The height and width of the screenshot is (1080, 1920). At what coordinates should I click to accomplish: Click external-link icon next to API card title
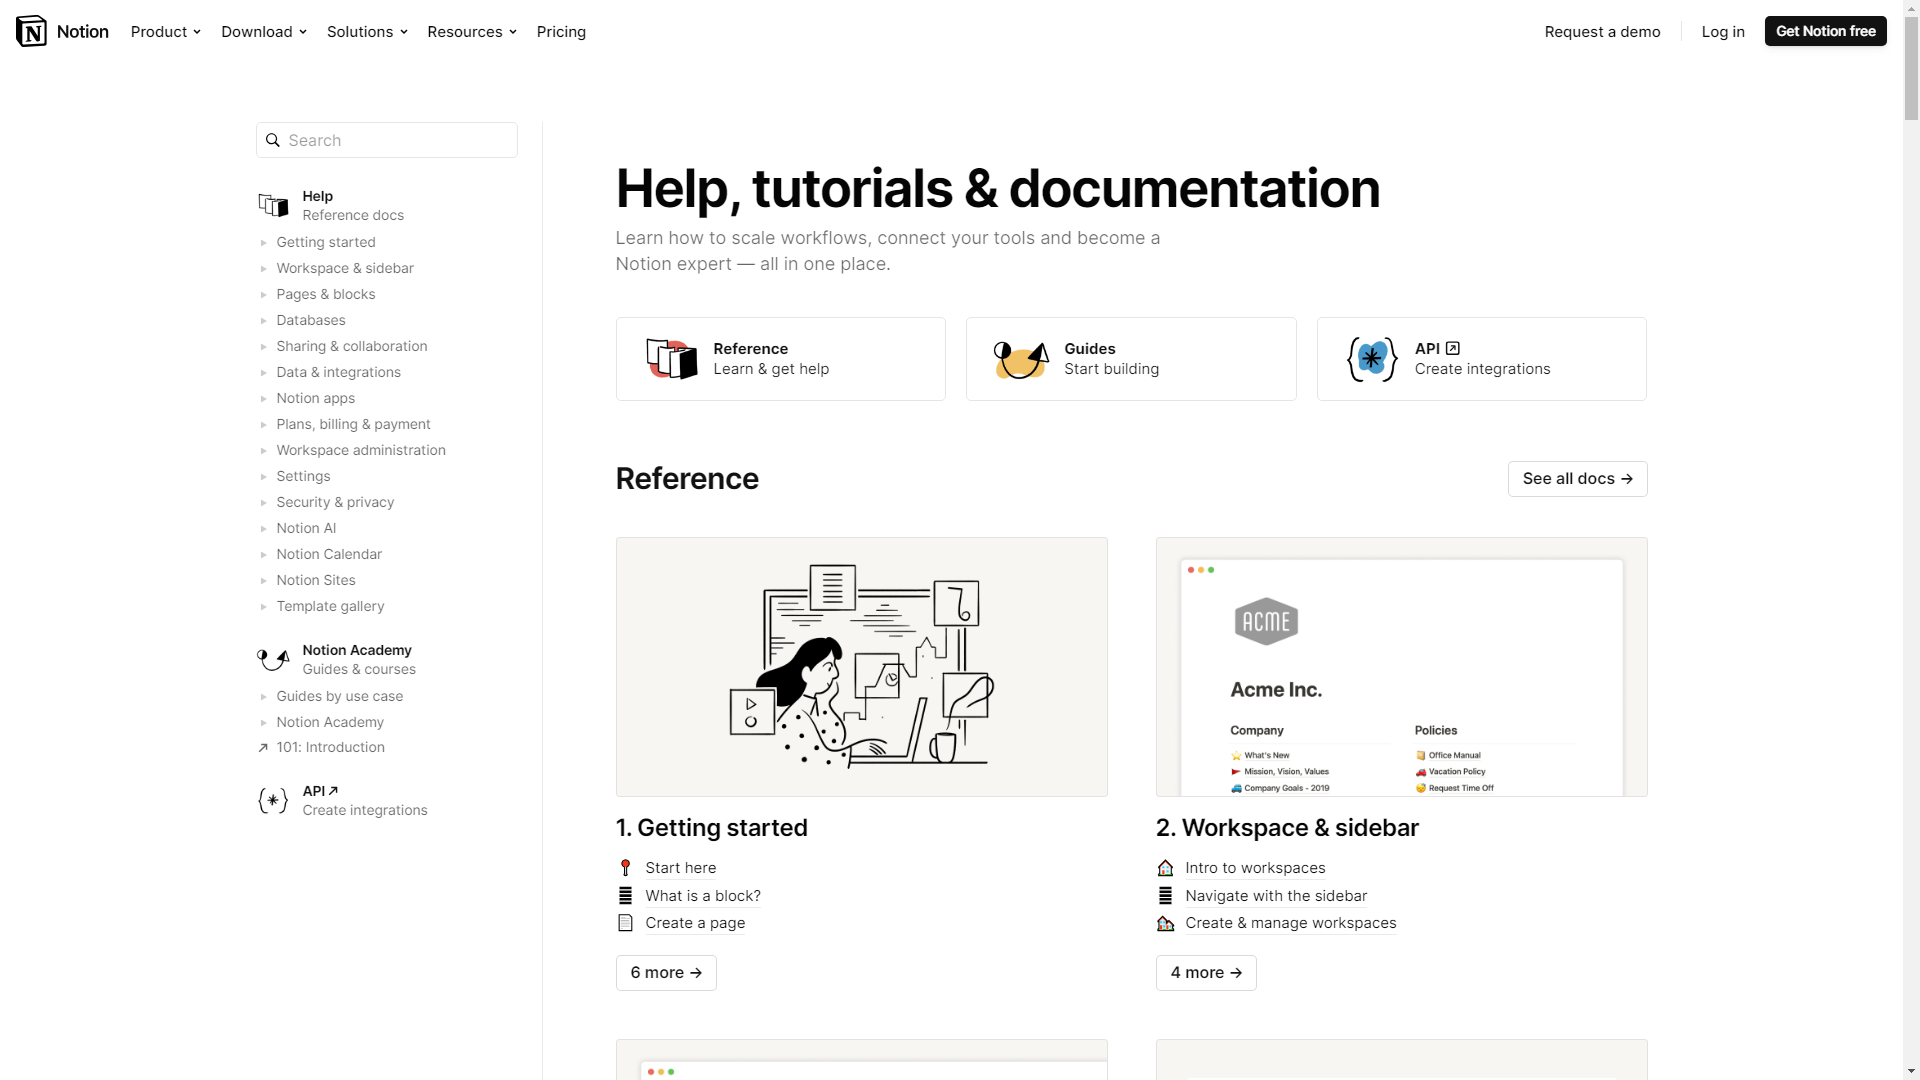1453,348
